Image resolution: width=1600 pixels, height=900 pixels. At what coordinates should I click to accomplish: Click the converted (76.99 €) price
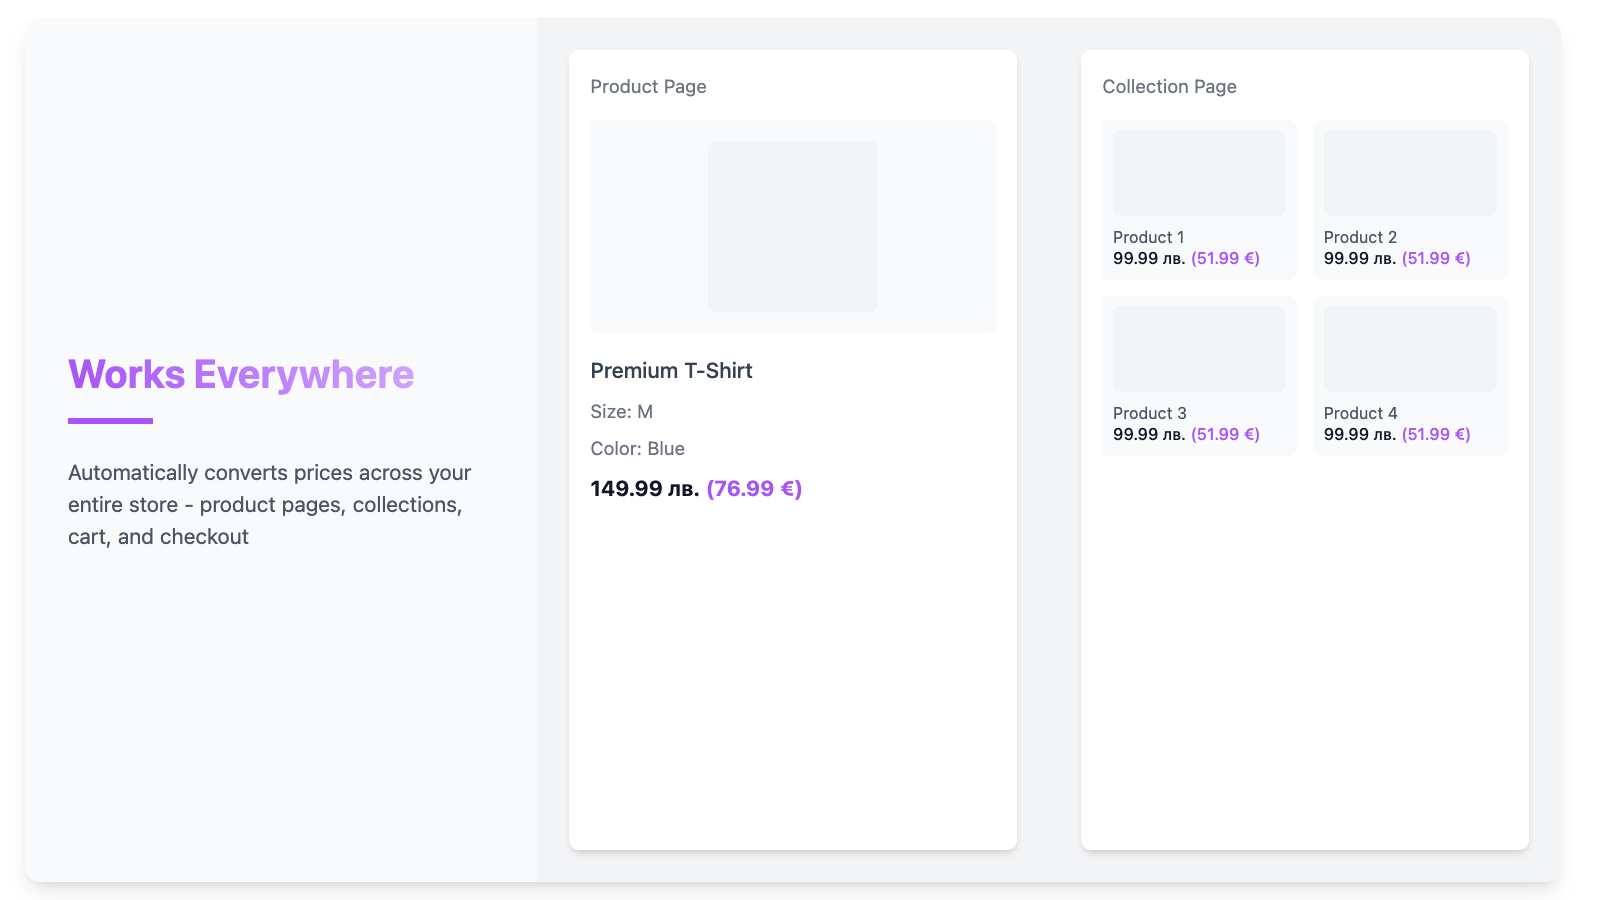tap(754, 489)
